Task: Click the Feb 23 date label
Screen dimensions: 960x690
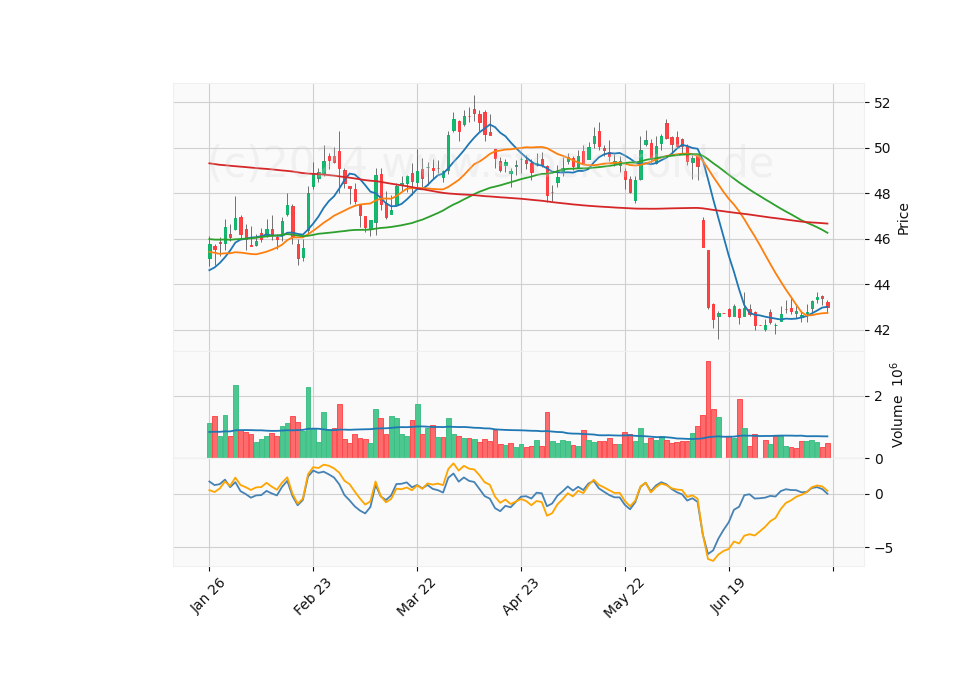Action: pos(312,596)
